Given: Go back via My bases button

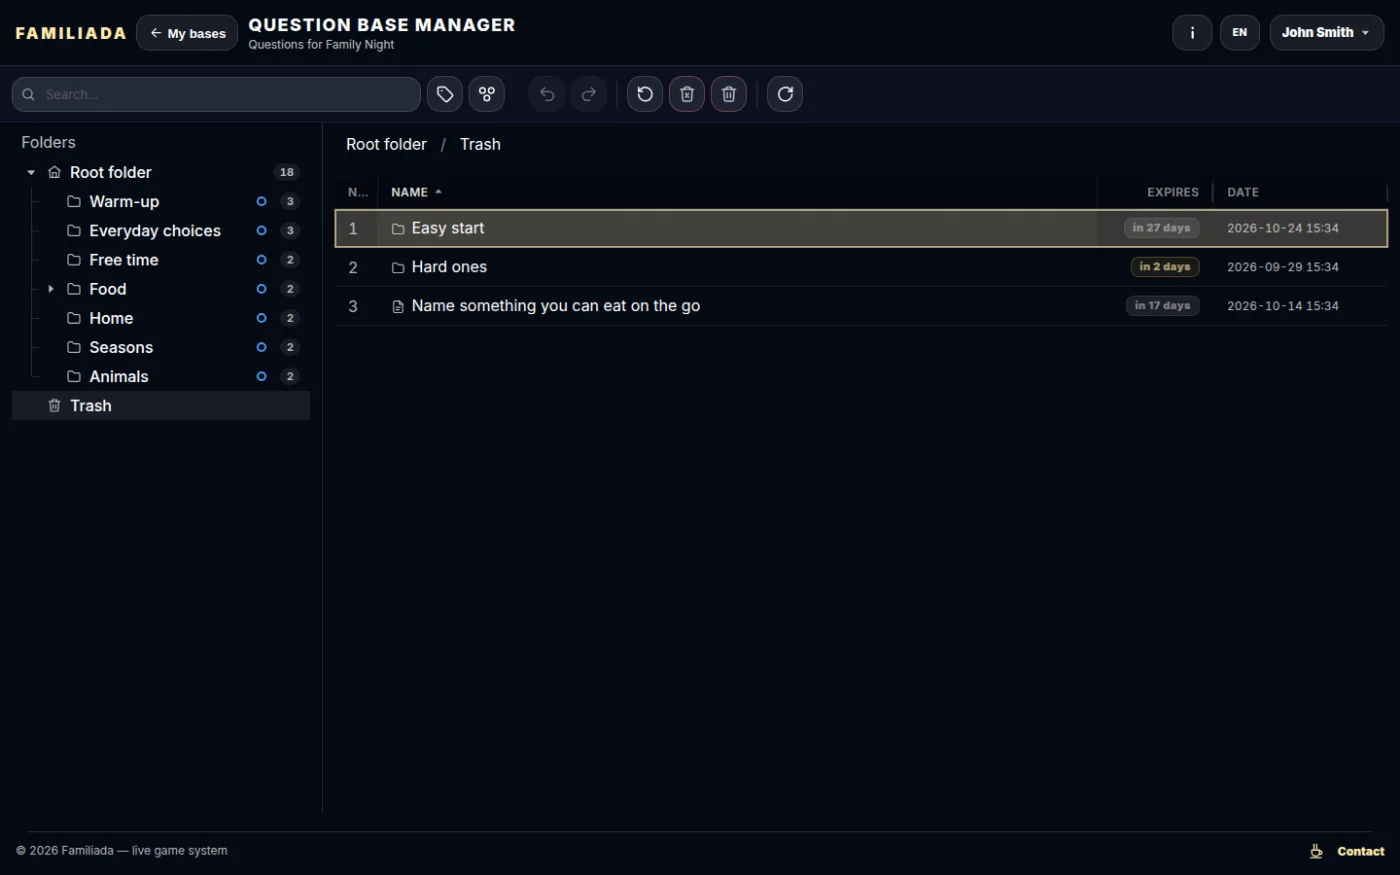Looking at the screenshot, I should pos(187,33).
